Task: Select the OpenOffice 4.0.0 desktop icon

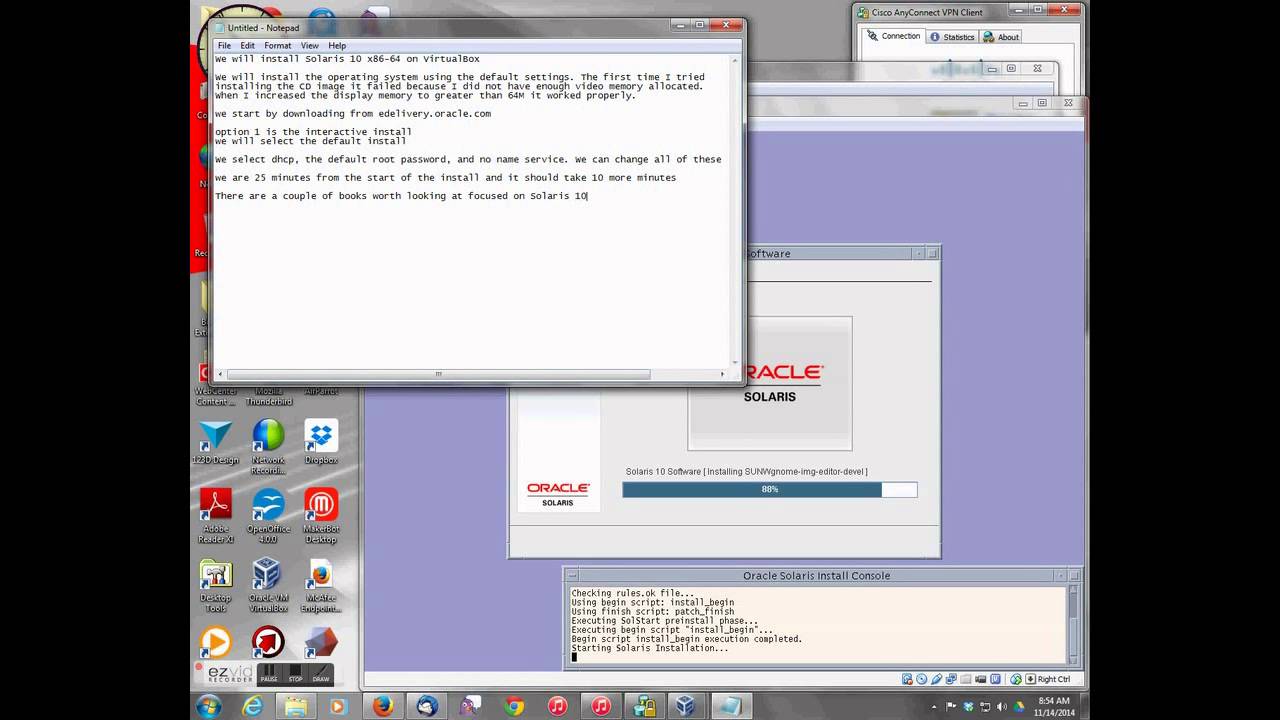Action: click(268, 516)
